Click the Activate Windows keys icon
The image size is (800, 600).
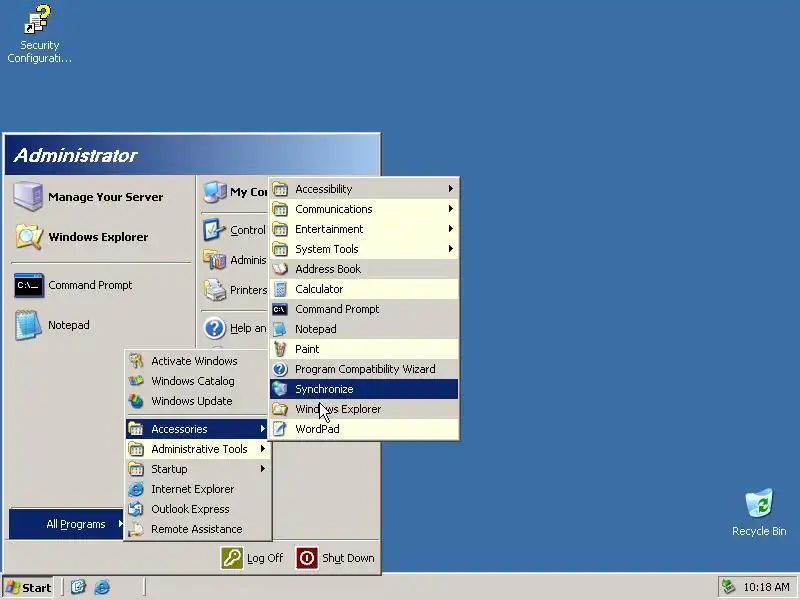click(136, 361)
